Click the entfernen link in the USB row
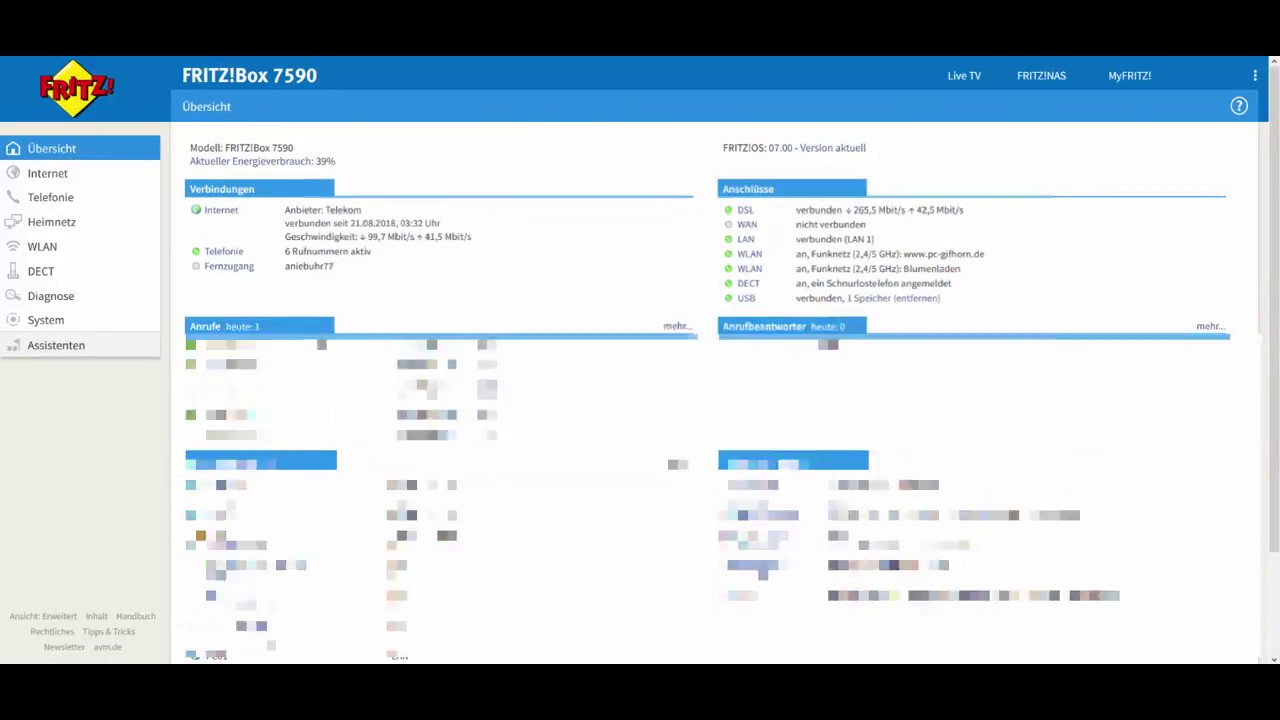This screenshot has width=1280, height=720. pyautogui.click(x=916, y=298)
